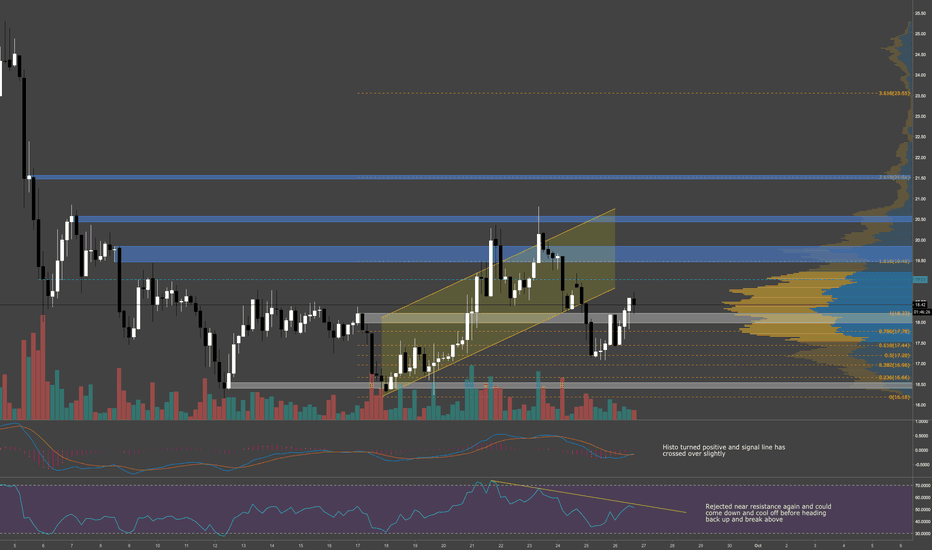The height and width of the screenshot is (550, 932).
Task: Select the 1.618(19.48) Fibonacci level label
Action: click(894, 261)
